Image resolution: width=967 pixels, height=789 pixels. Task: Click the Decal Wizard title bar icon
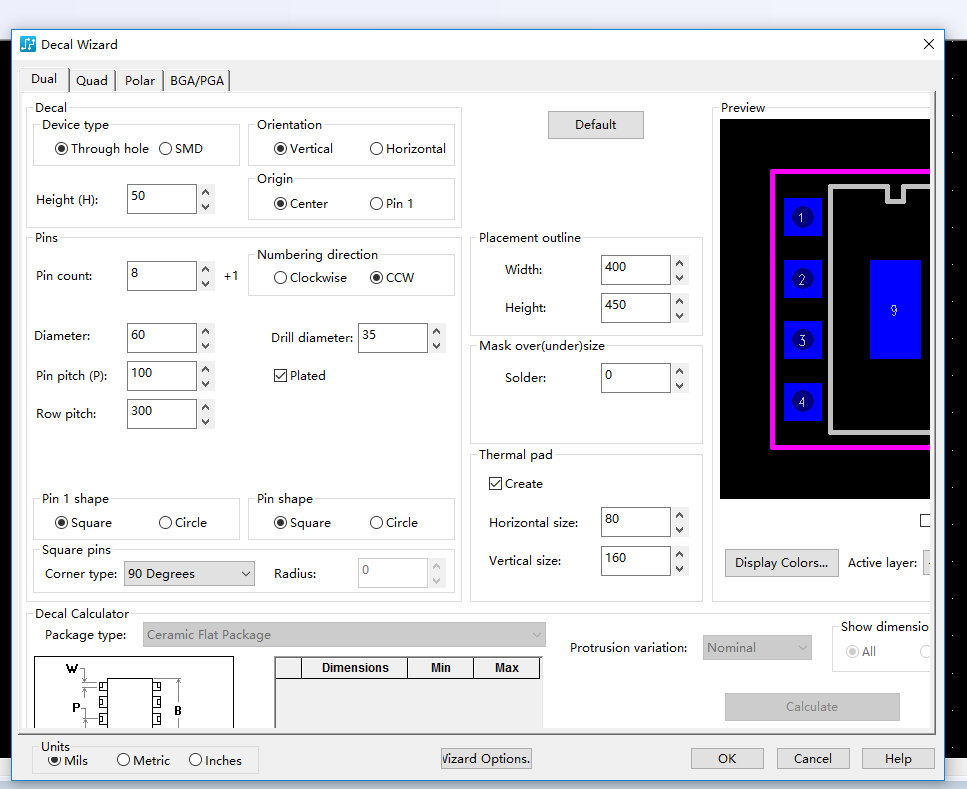28,44
